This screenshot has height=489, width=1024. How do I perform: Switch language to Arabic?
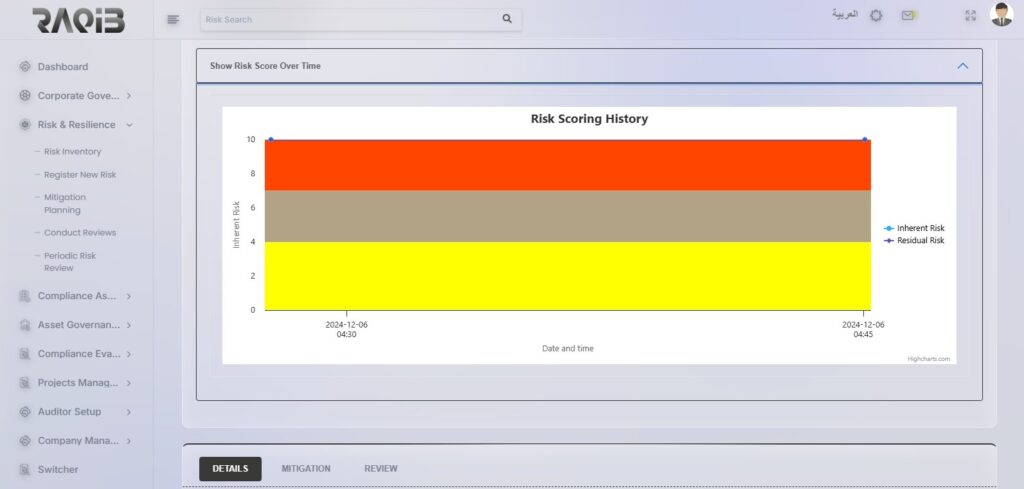(845, 15)
